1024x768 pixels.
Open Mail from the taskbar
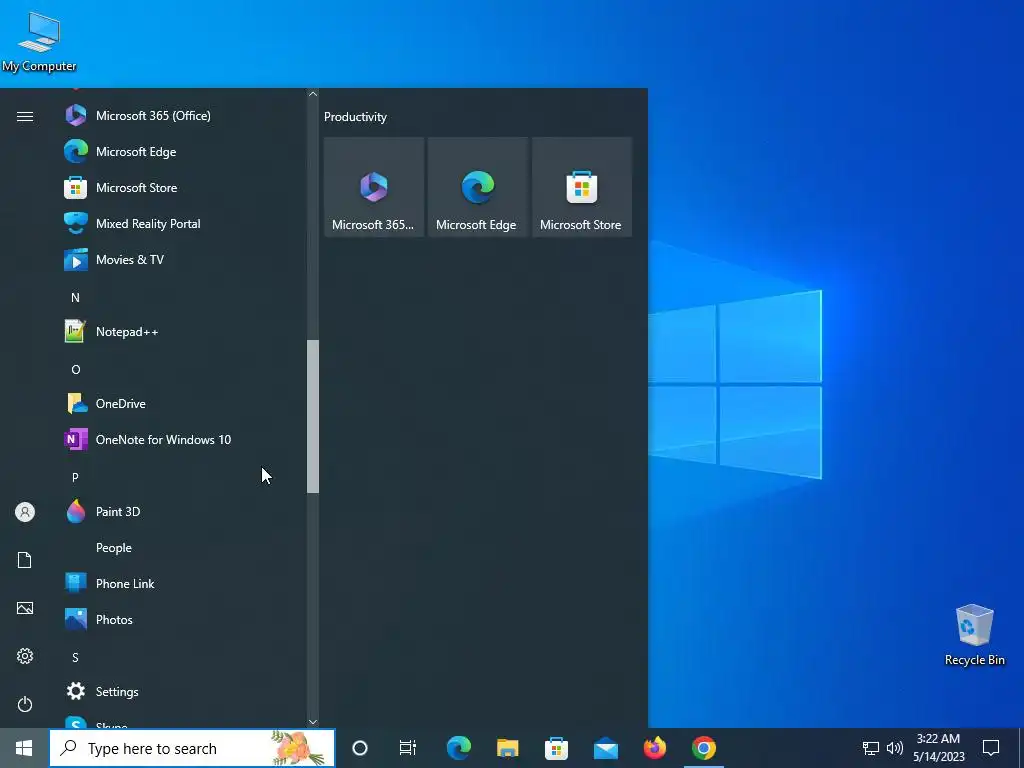coord(605,748)
